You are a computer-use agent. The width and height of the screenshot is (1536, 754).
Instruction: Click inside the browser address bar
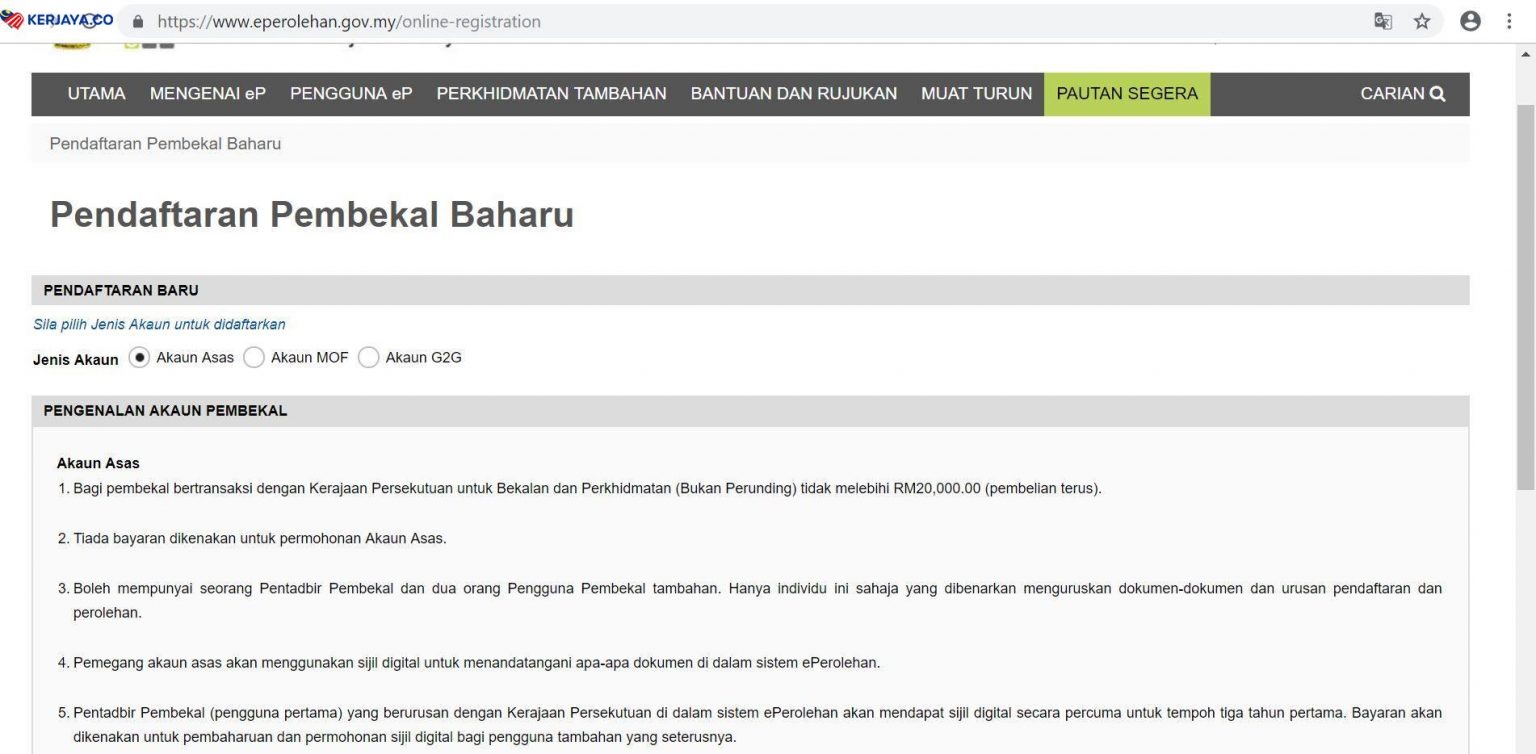[400, 20]
